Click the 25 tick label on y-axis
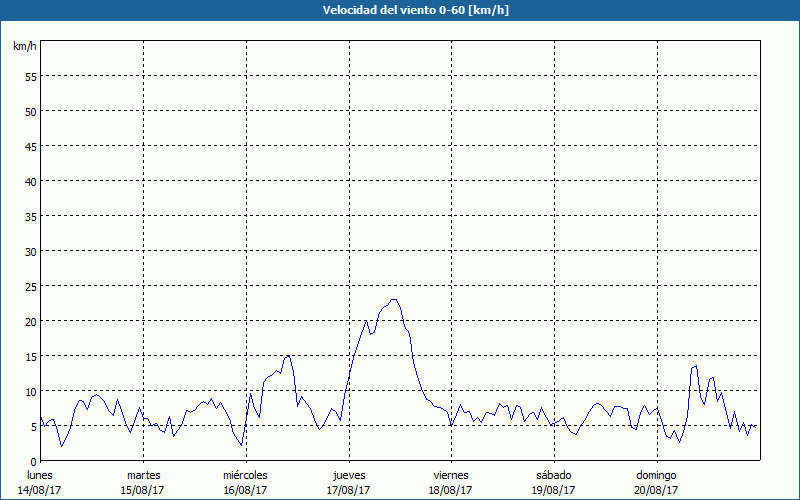The image size is (800, 500). 30,286
